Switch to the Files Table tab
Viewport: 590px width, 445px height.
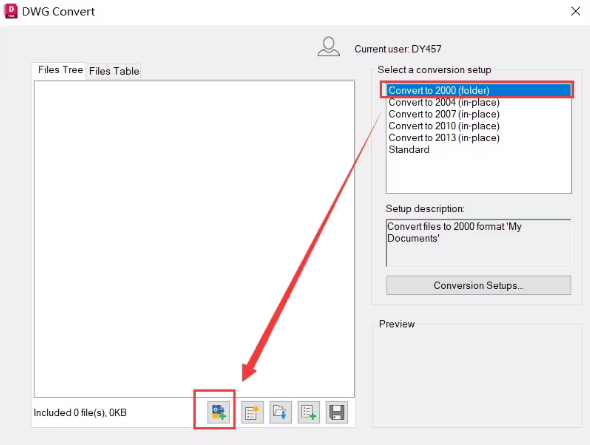[x=114, y=71]
